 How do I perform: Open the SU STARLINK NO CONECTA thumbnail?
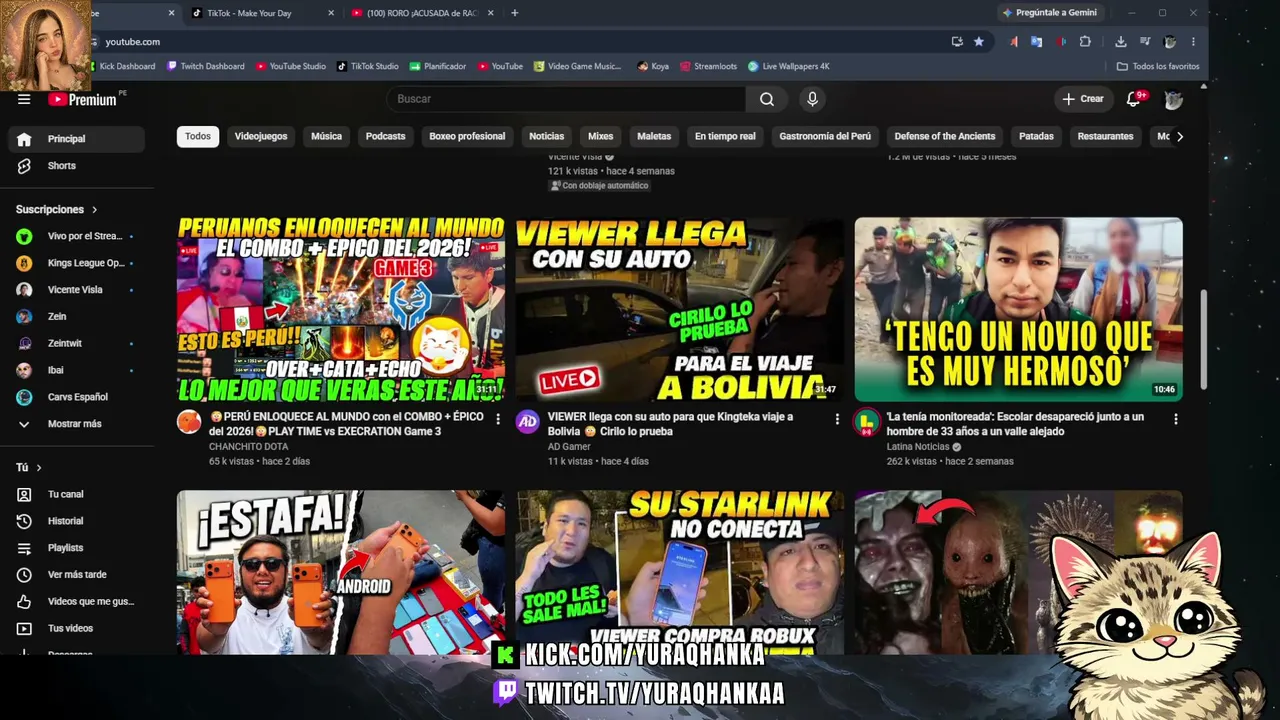pos(680,572)
